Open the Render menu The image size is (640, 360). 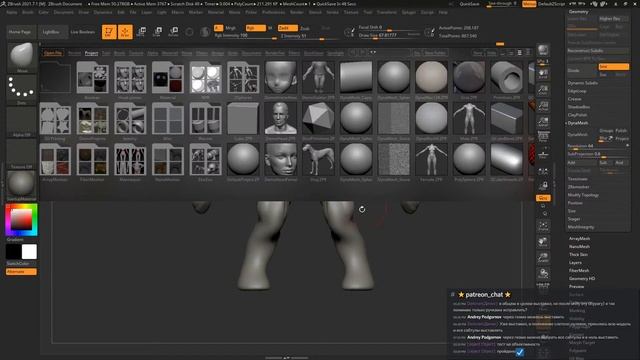tap(297, 12)
